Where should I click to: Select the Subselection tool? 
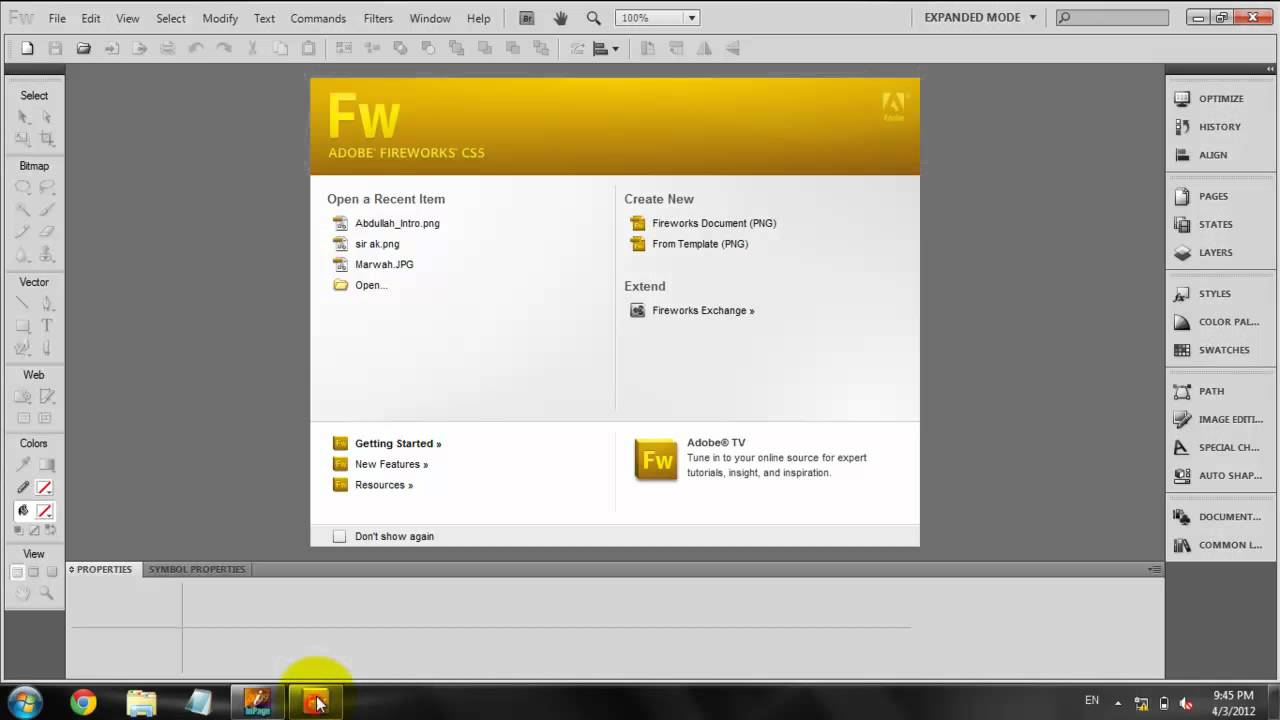pyautogui.click(x=46, y=117)
